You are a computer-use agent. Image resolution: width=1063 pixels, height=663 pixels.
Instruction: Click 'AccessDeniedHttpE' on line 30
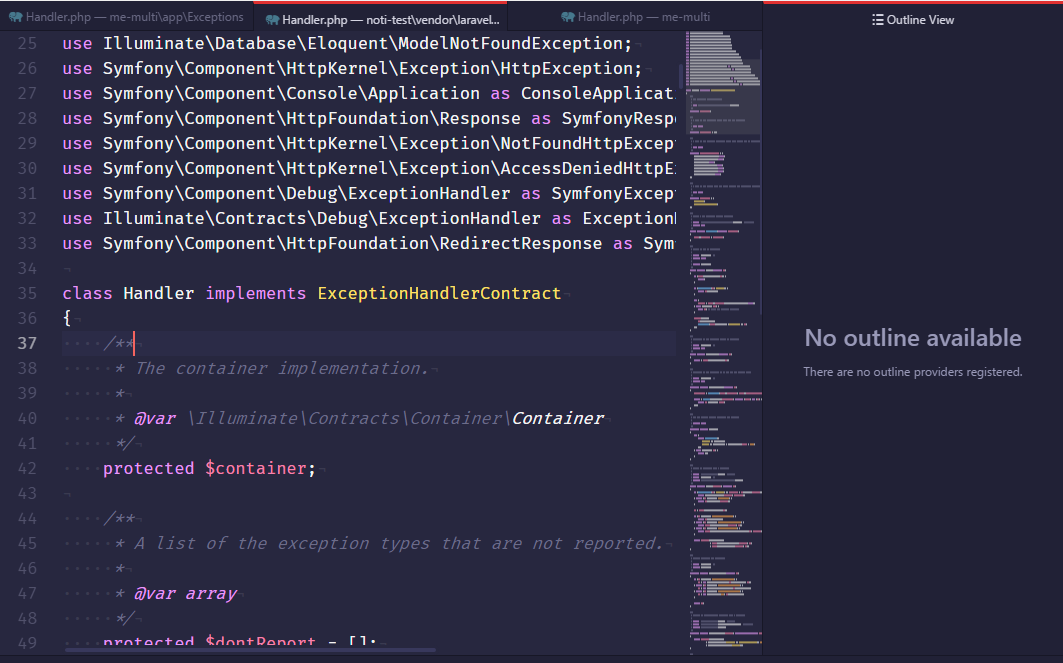(x=587, y=169)
